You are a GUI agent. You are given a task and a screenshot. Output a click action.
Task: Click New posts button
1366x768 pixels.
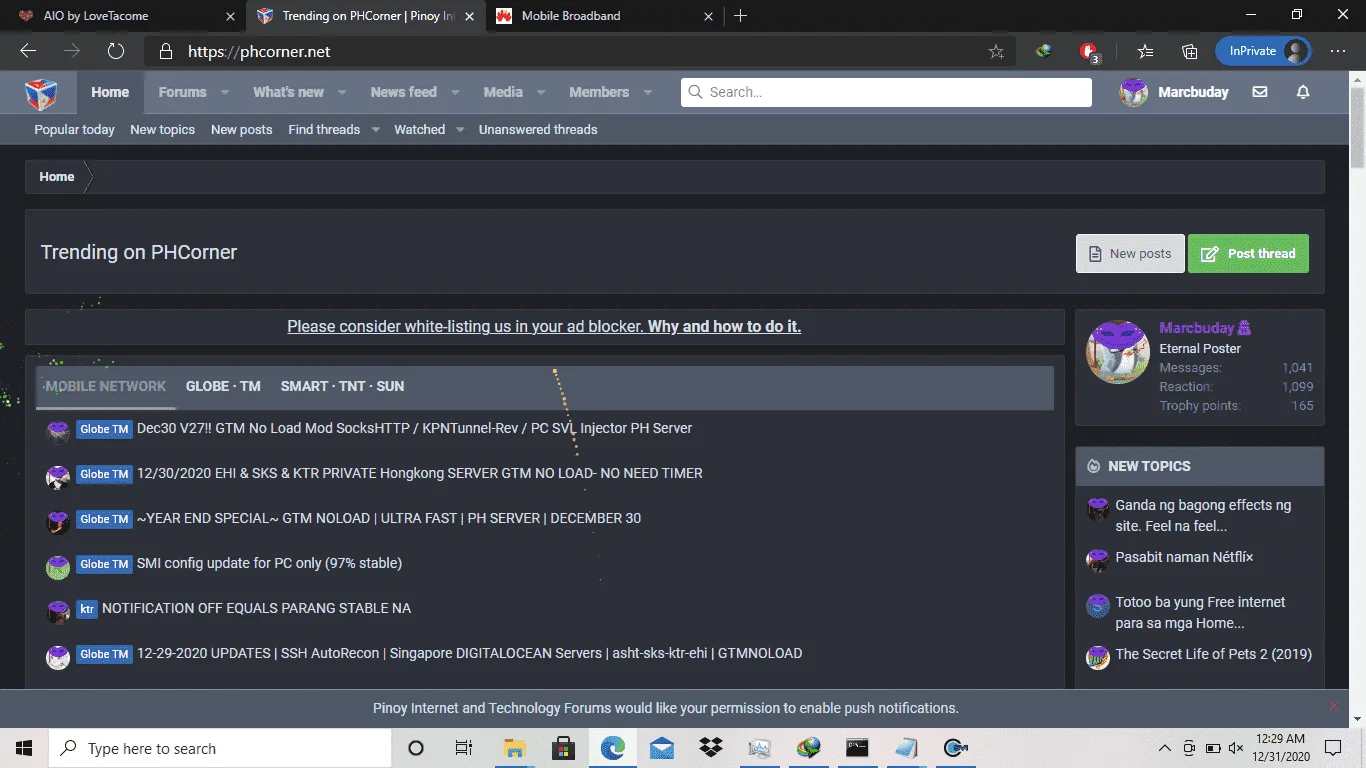(1130, 254)
